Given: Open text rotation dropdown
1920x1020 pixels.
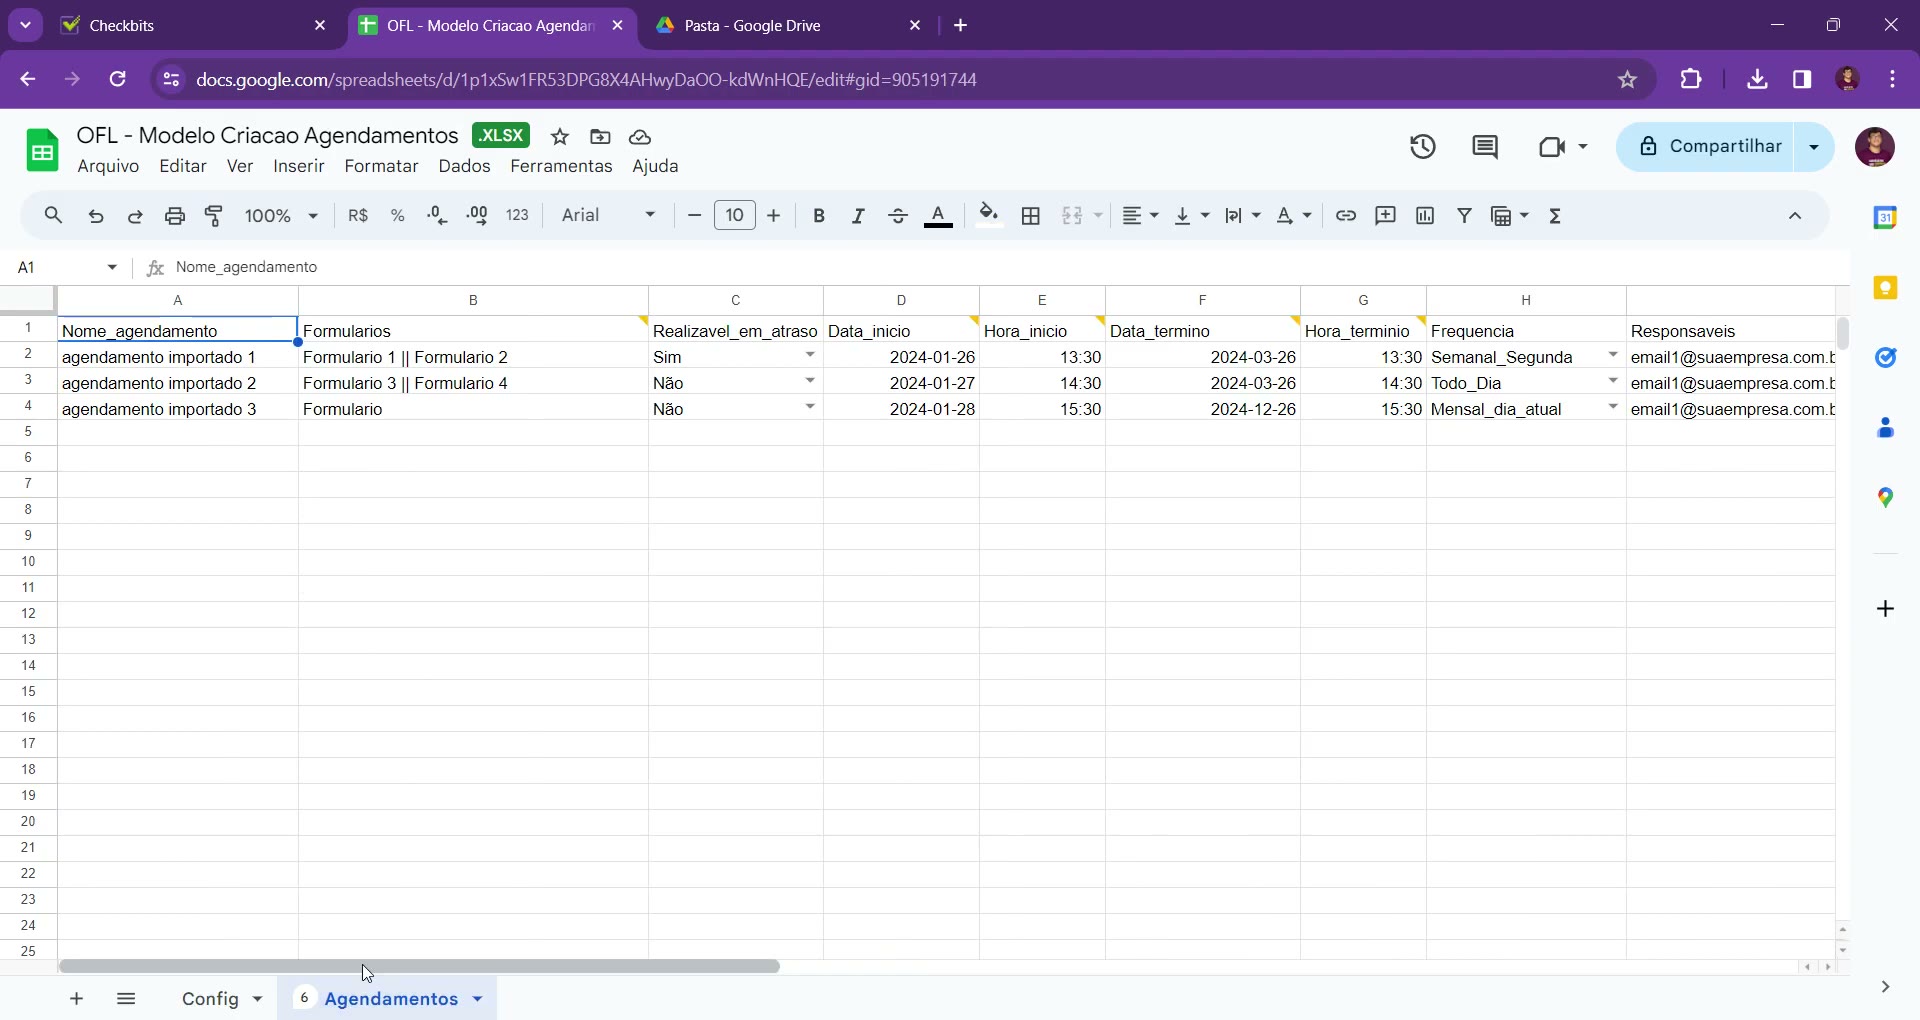Looking at the screenshot, I should (x=1294, y=216).
